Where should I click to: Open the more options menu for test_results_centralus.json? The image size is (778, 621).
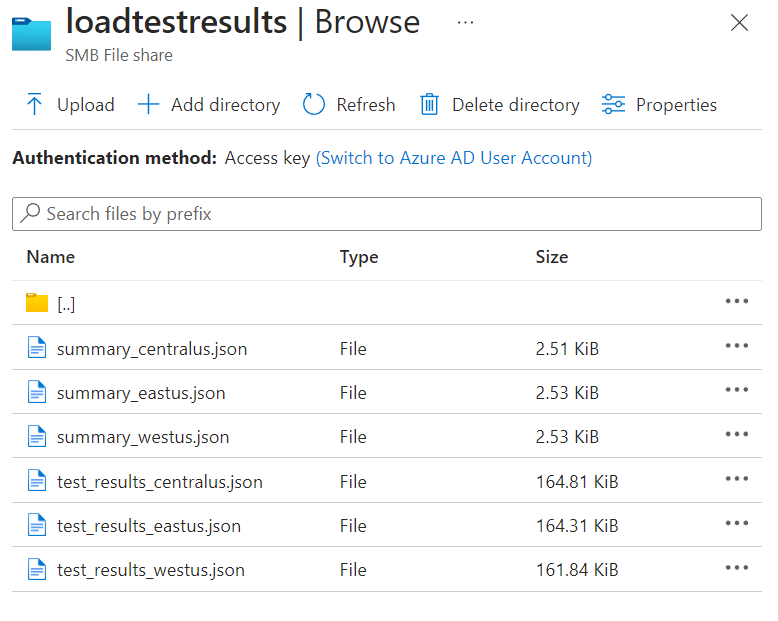point(737,479)
